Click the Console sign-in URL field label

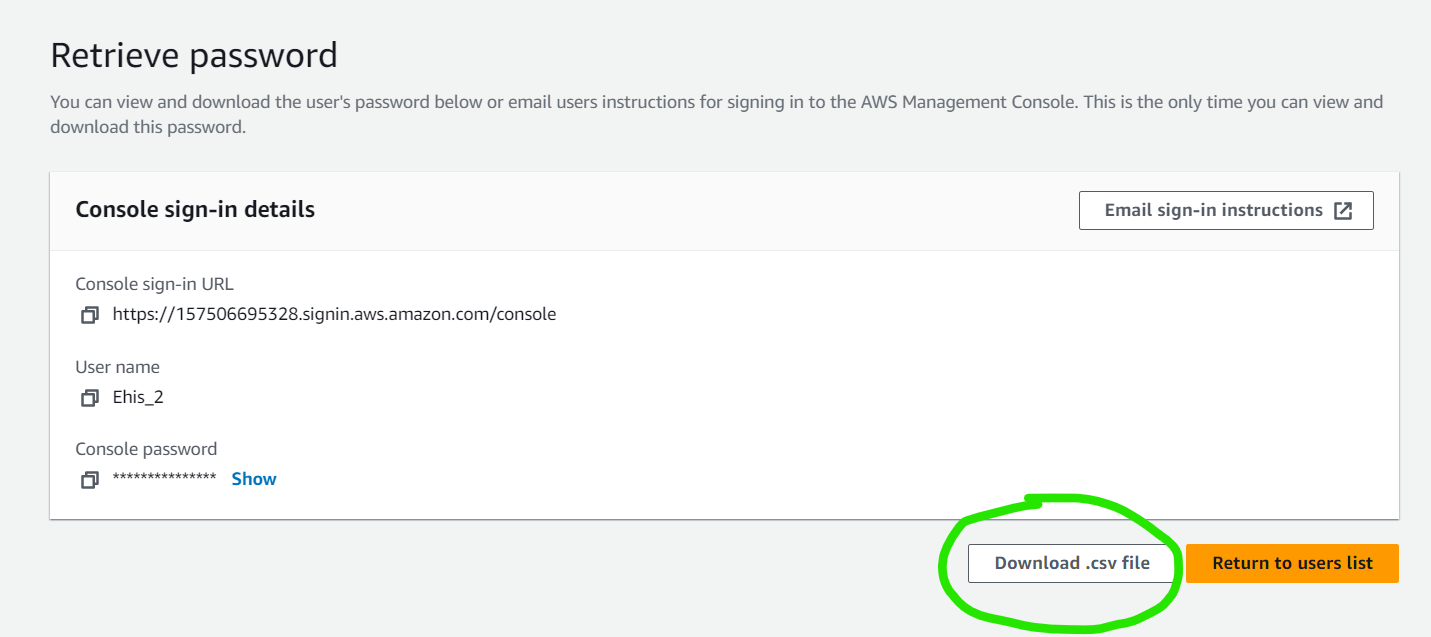[x=155, y=284]
